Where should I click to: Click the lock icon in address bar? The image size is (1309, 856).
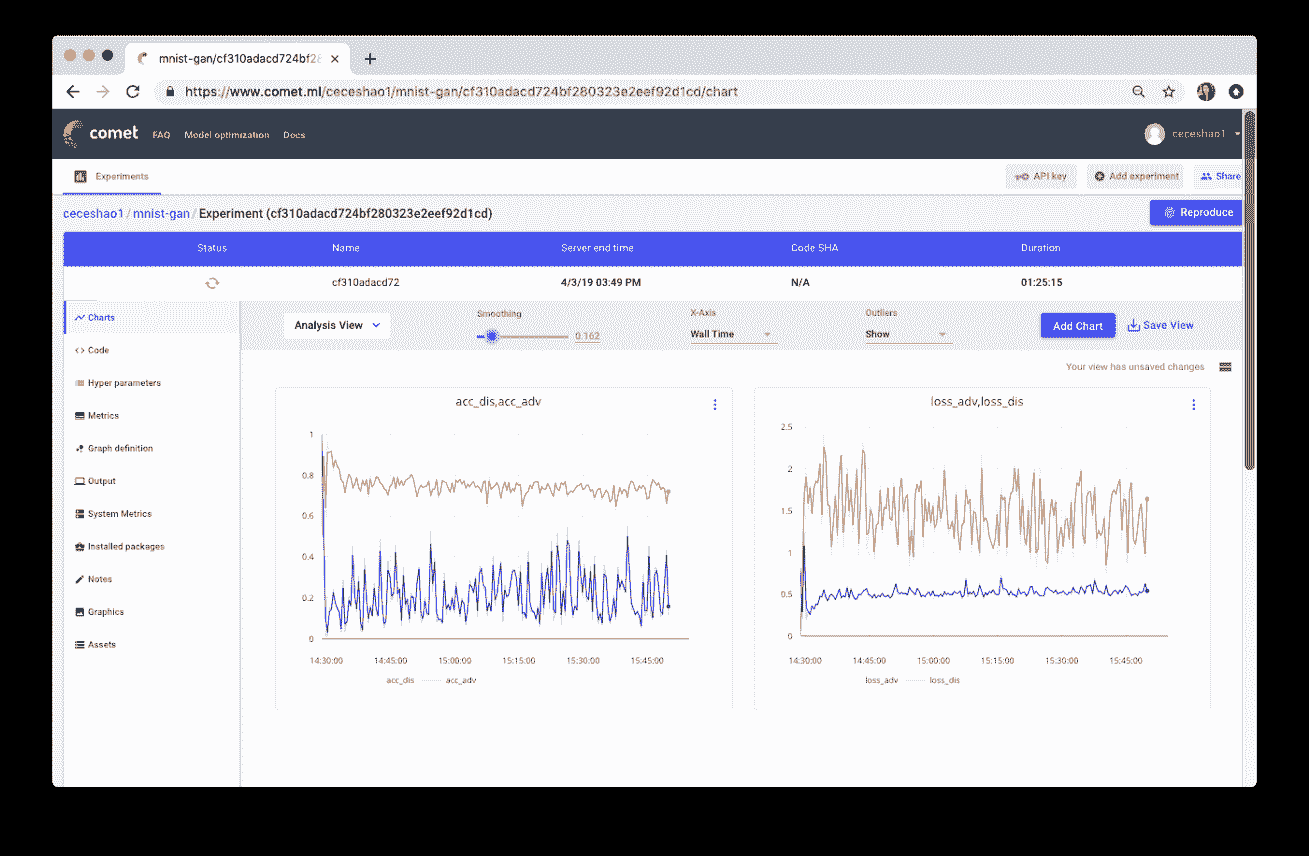[169, 91]
